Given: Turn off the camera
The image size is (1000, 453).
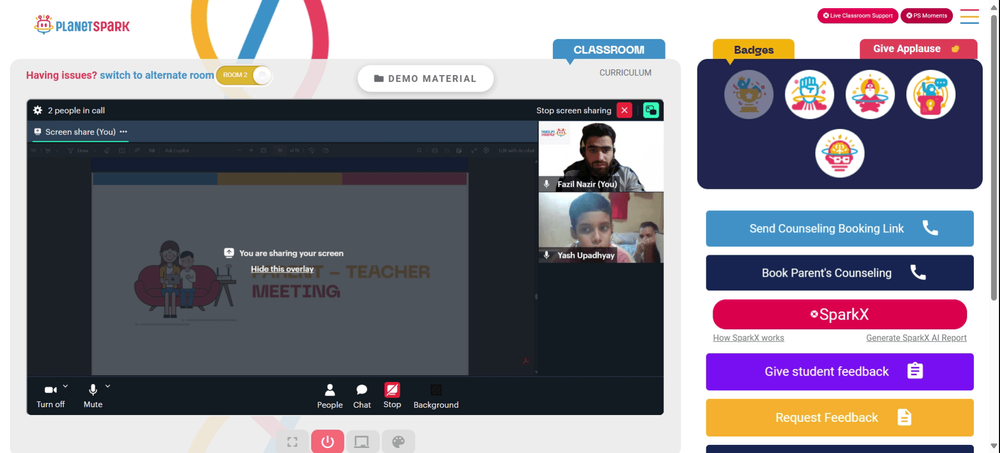Looking at the screenshot, I should point(50,396).
